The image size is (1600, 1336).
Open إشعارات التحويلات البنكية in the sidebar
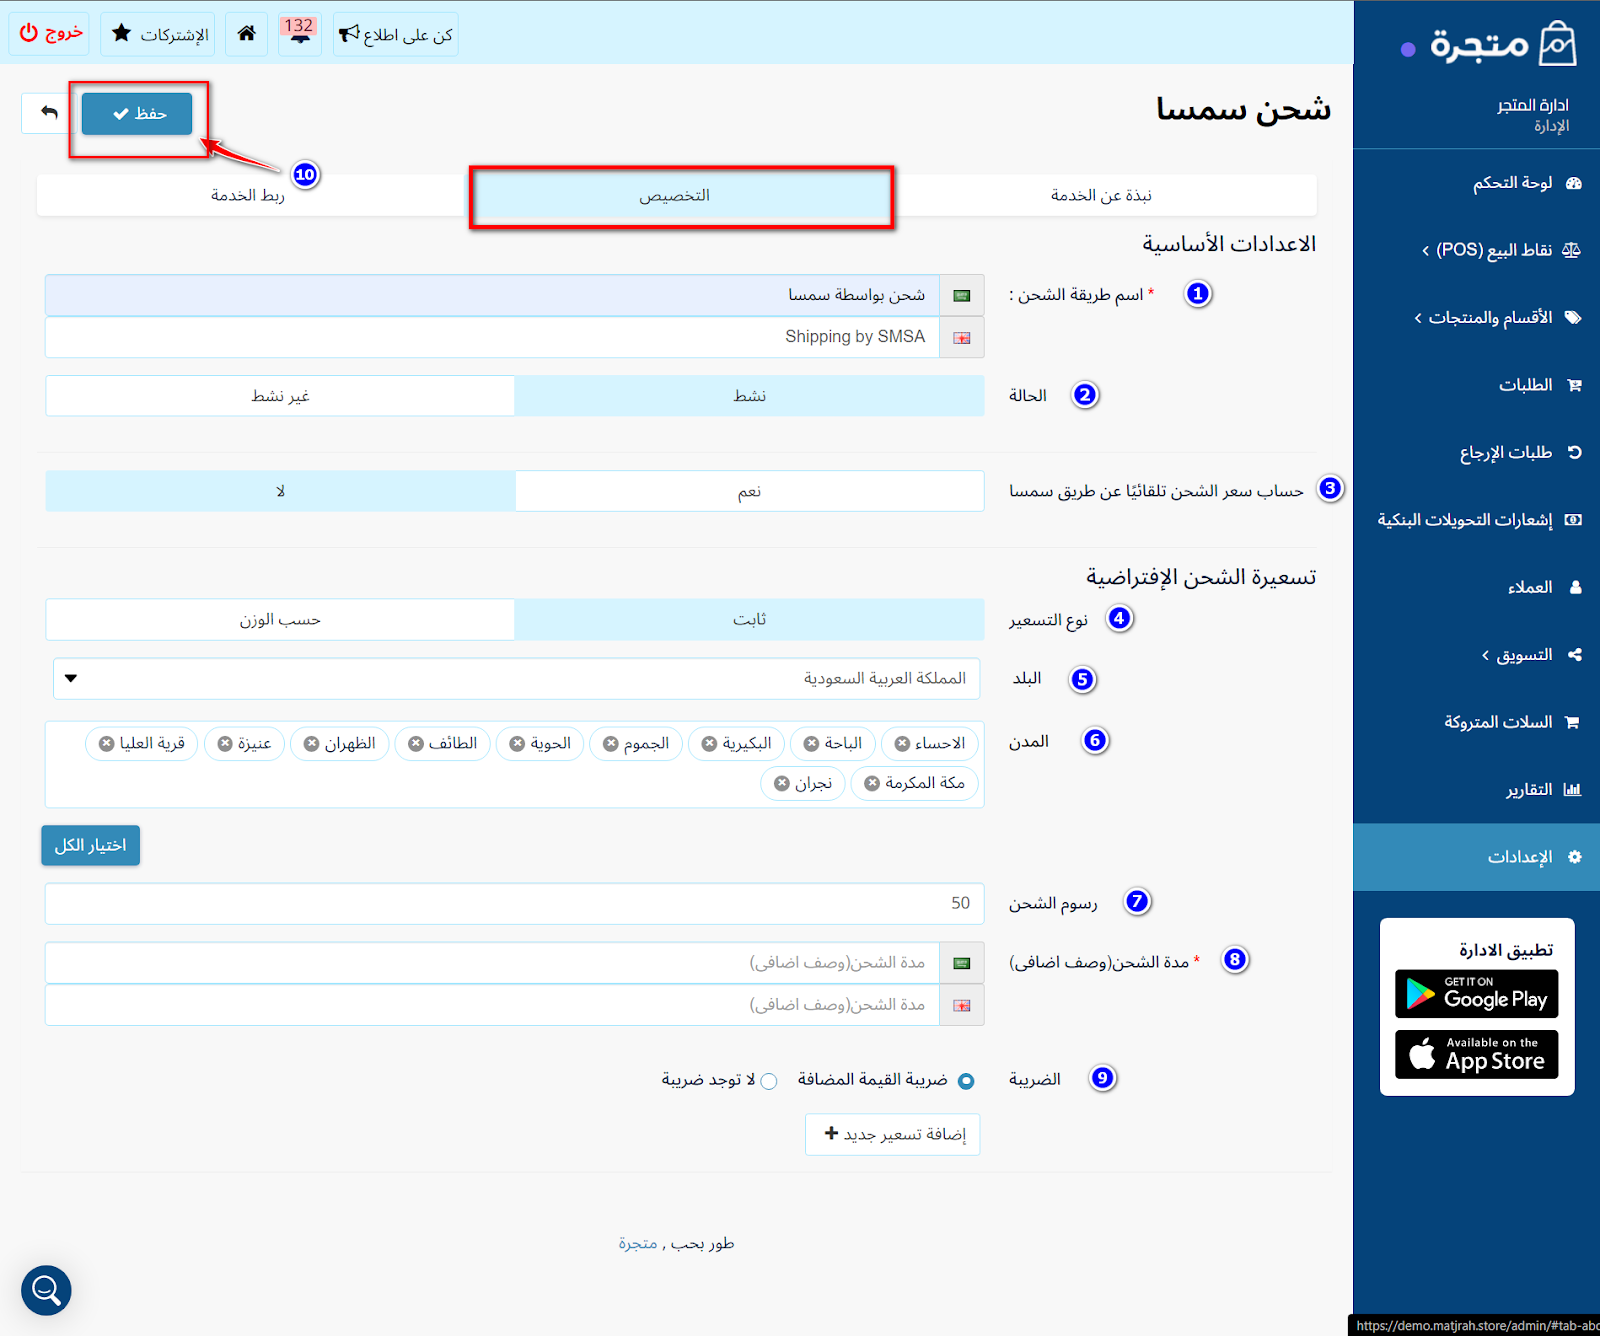(1479, 520)
